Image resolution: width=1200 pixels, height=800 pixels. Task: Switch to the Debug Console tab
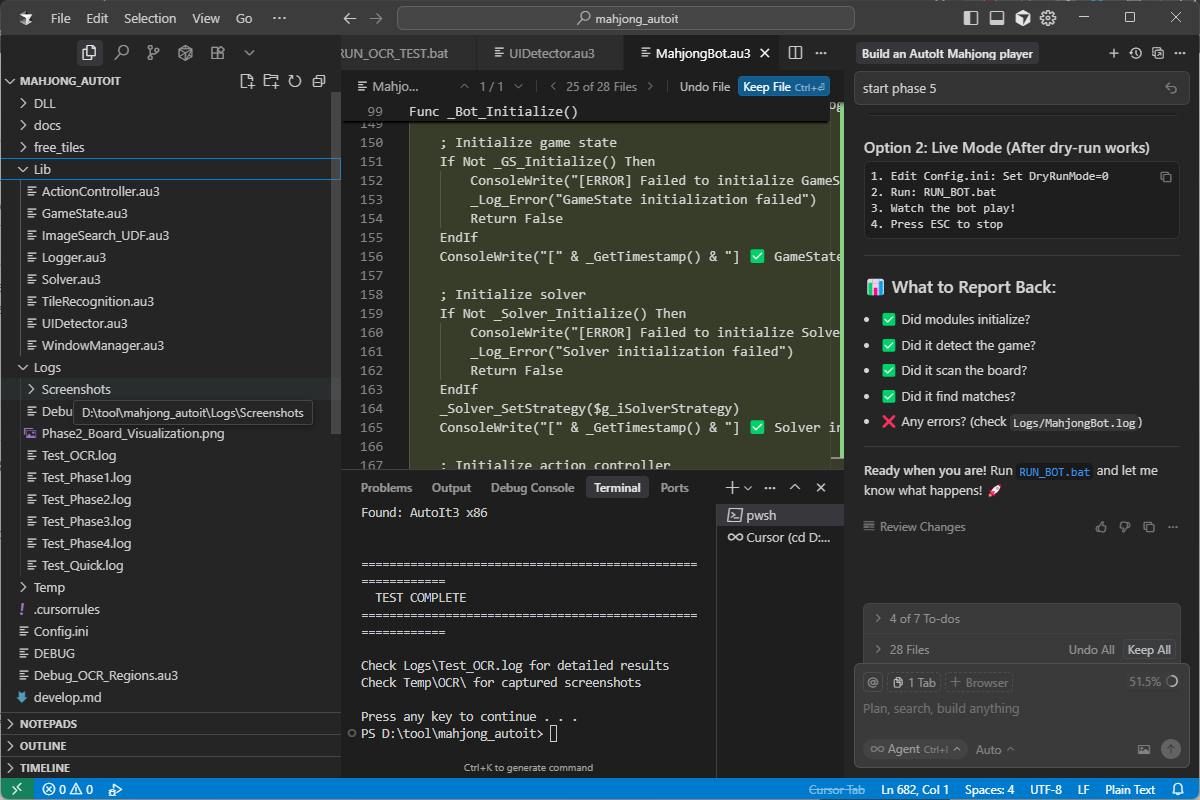532,488
